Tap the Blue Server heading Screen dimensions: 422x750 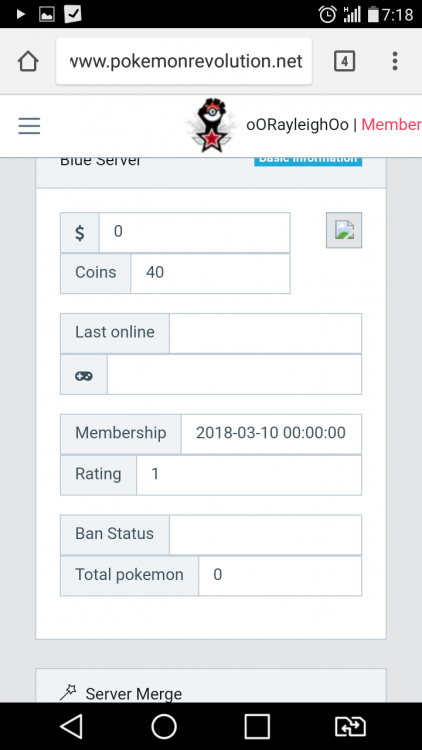point(100,161)
